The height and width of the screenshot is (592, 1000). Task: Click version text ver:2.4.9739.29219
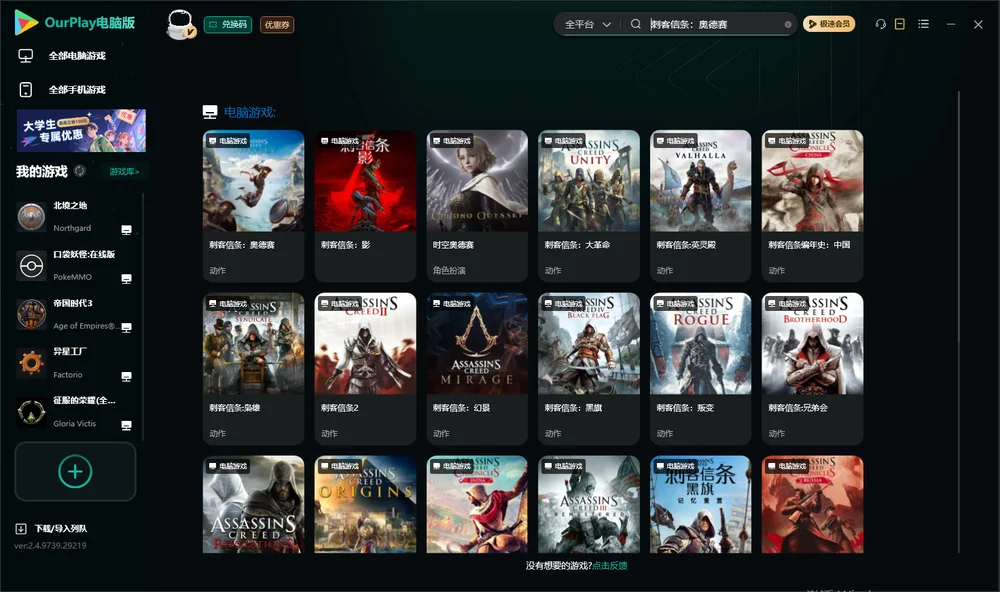point(50,545)
